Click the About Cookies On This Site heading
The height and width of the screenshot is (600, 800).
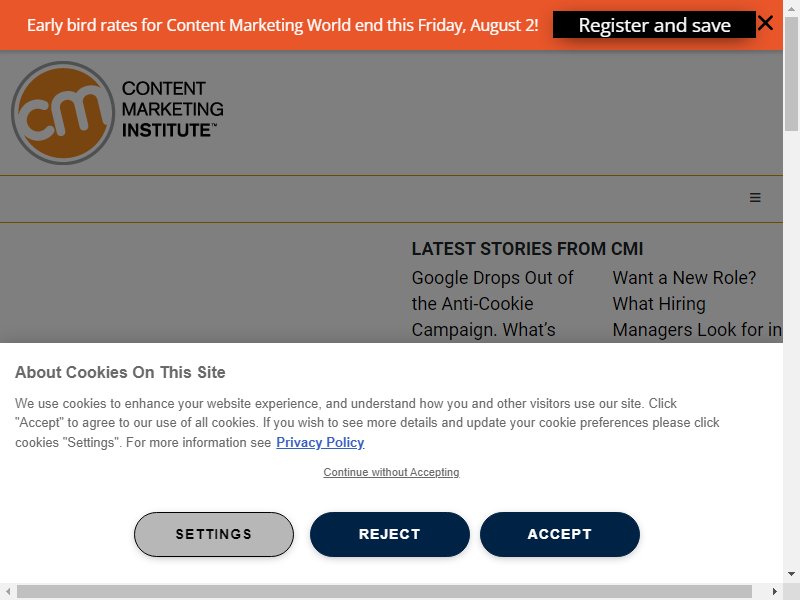pos(120,372)
